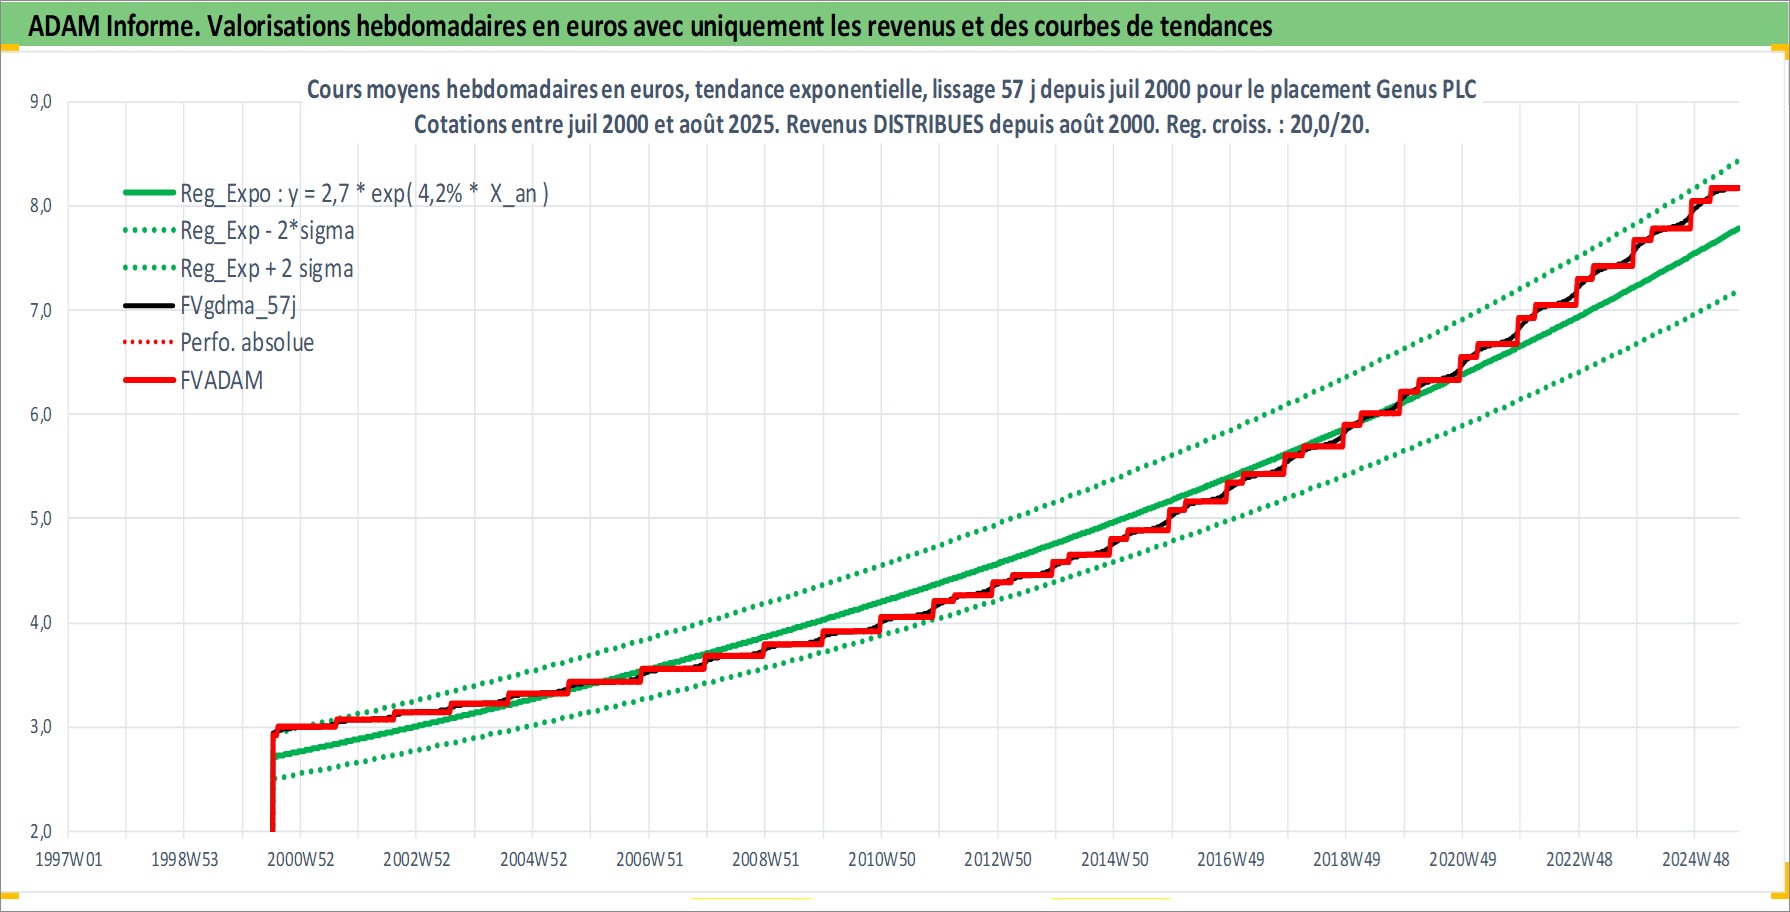The height and width of the screenshot is (912, 1790).
Task: Click the x-axis label 2024W48
Action: (1696, 859)
